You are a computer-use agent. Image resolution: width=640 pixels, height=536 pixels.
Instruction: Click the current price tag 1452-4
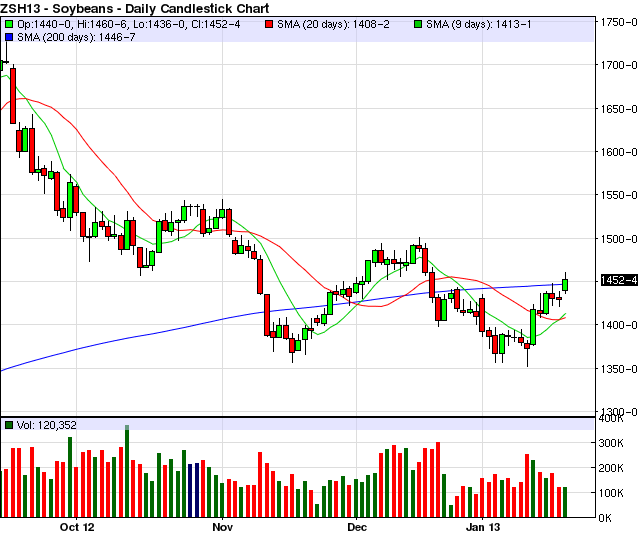pos(619,280)
